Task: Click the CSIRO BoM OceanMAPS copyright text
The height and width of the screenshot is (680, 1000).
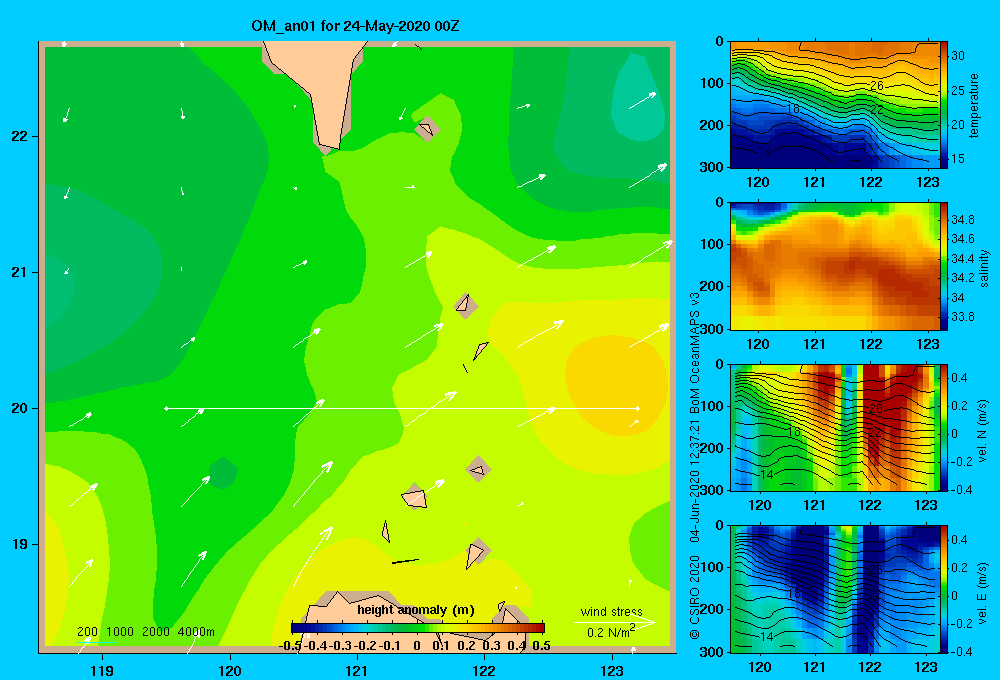Action: pos(695,466)
